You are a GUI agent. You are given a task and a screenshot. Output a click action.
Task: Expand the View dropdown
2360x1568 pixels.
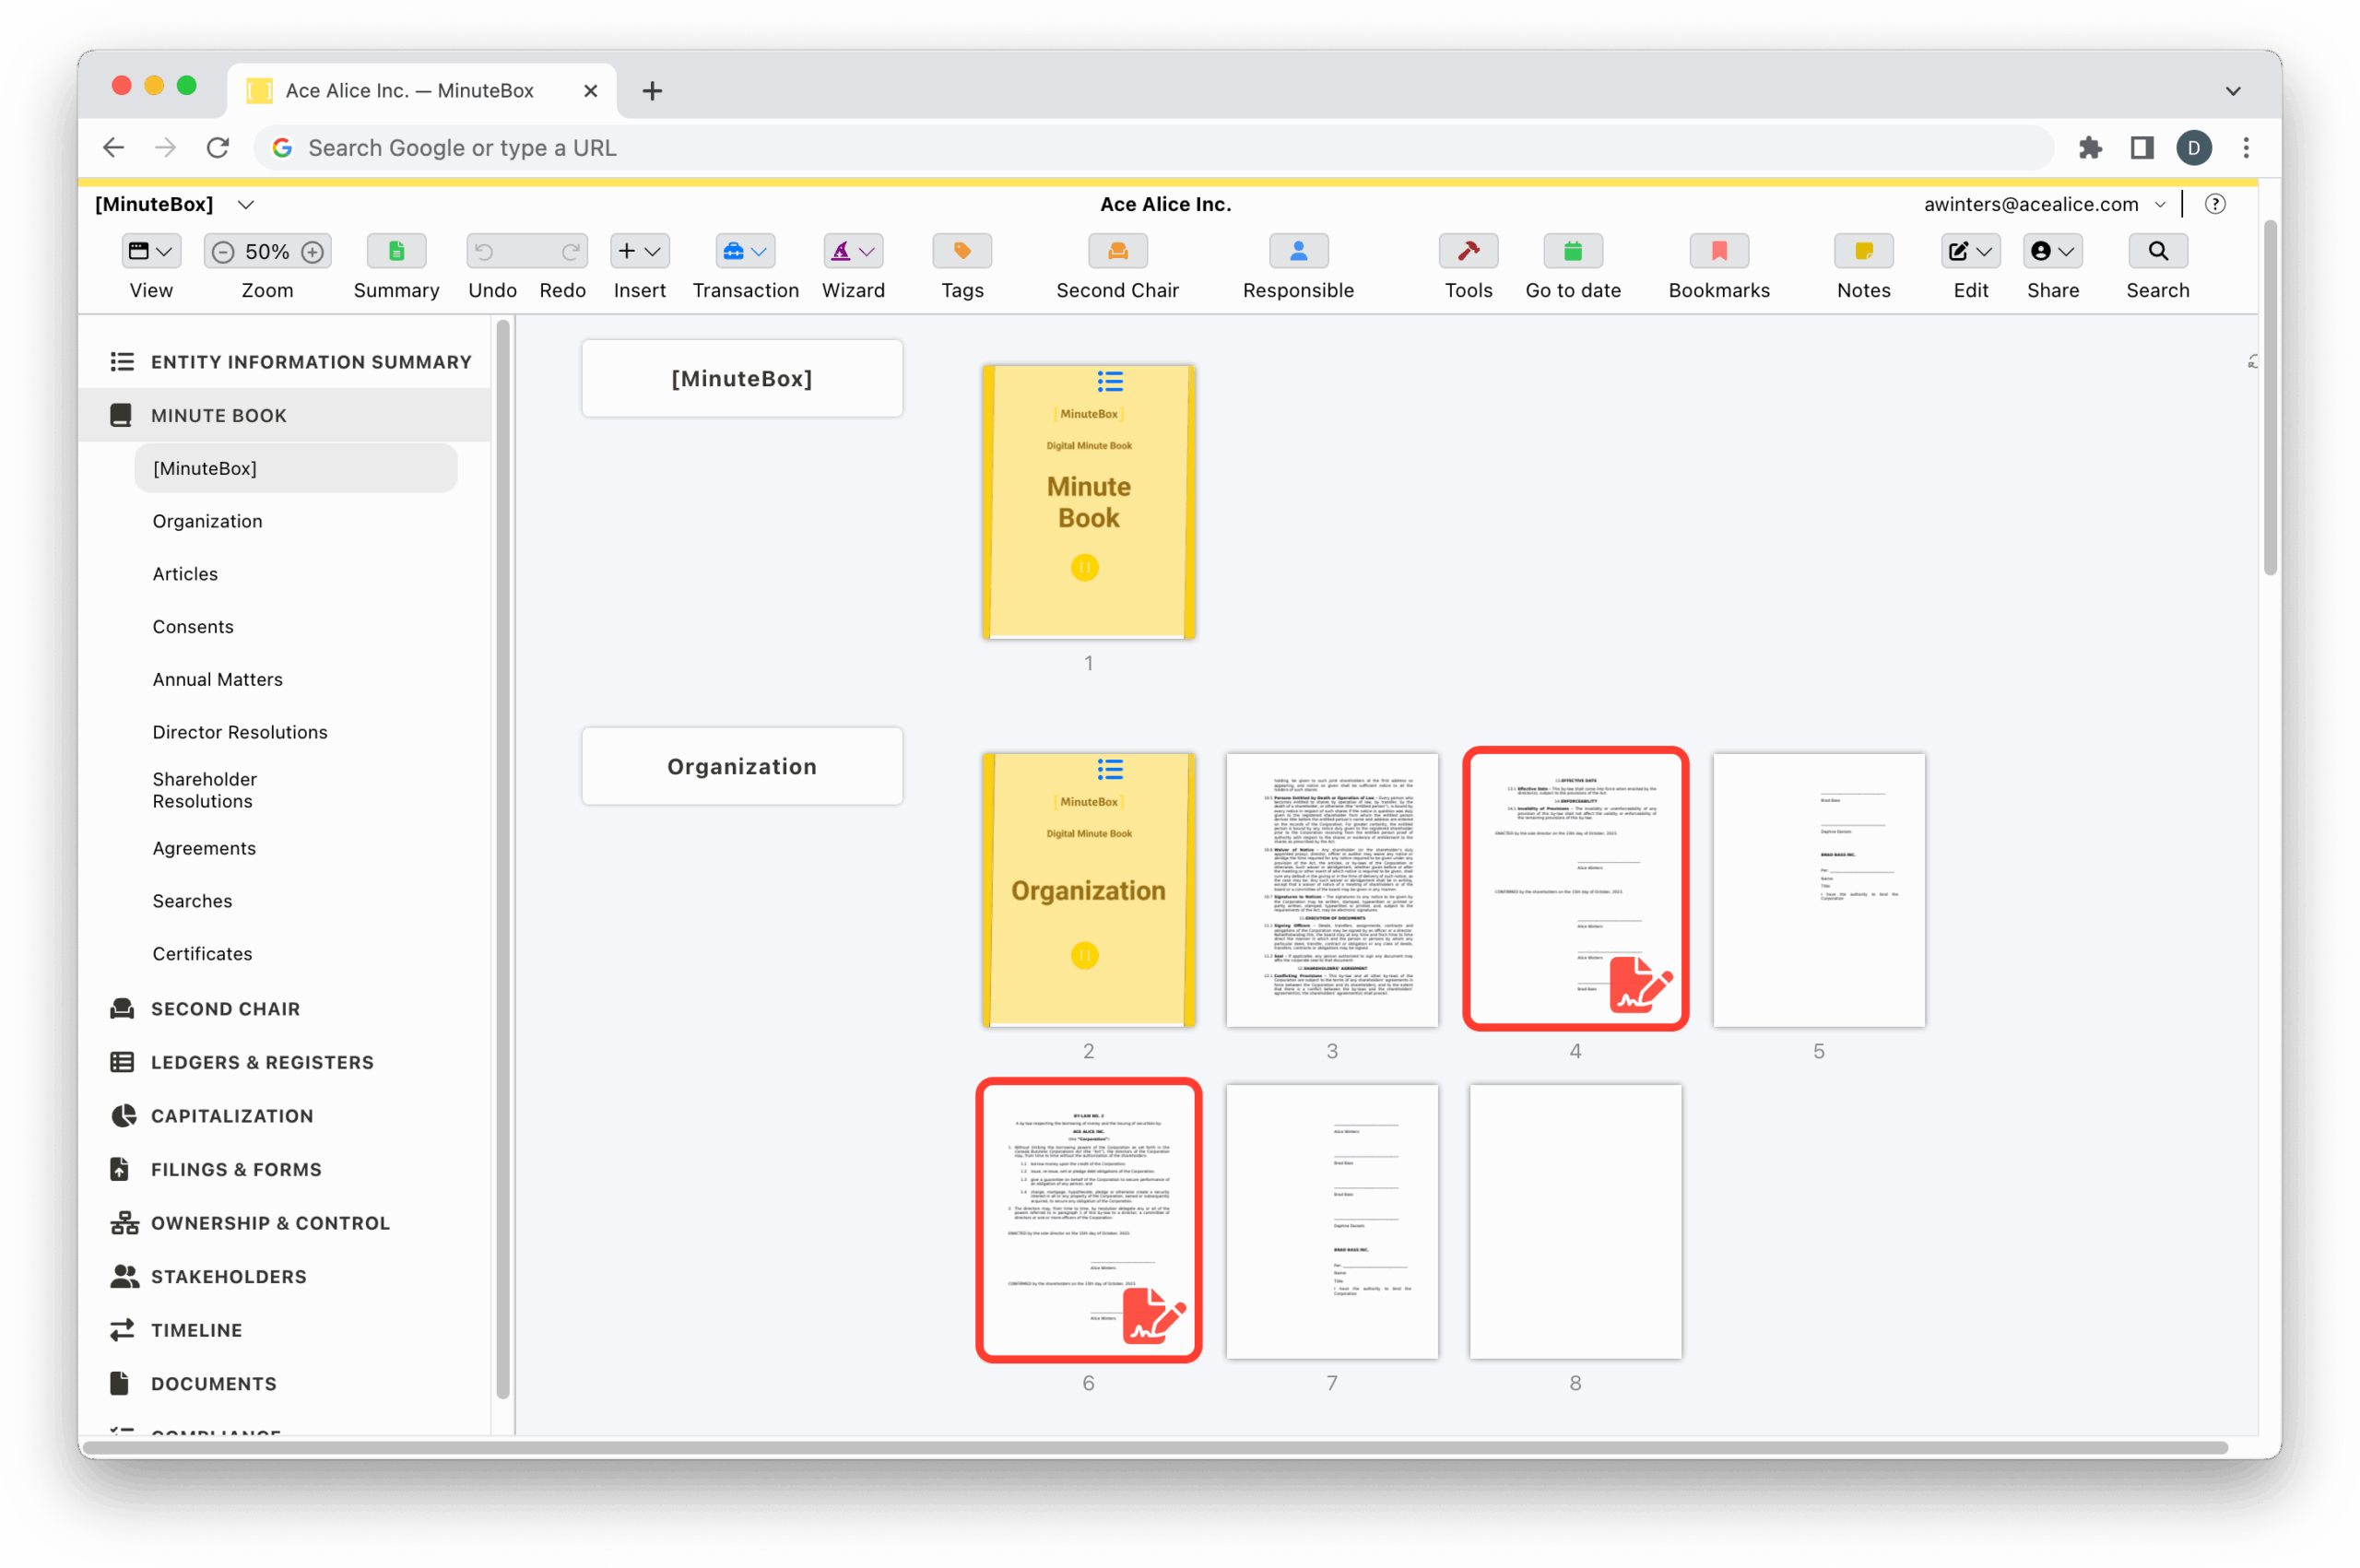(151, 252)
